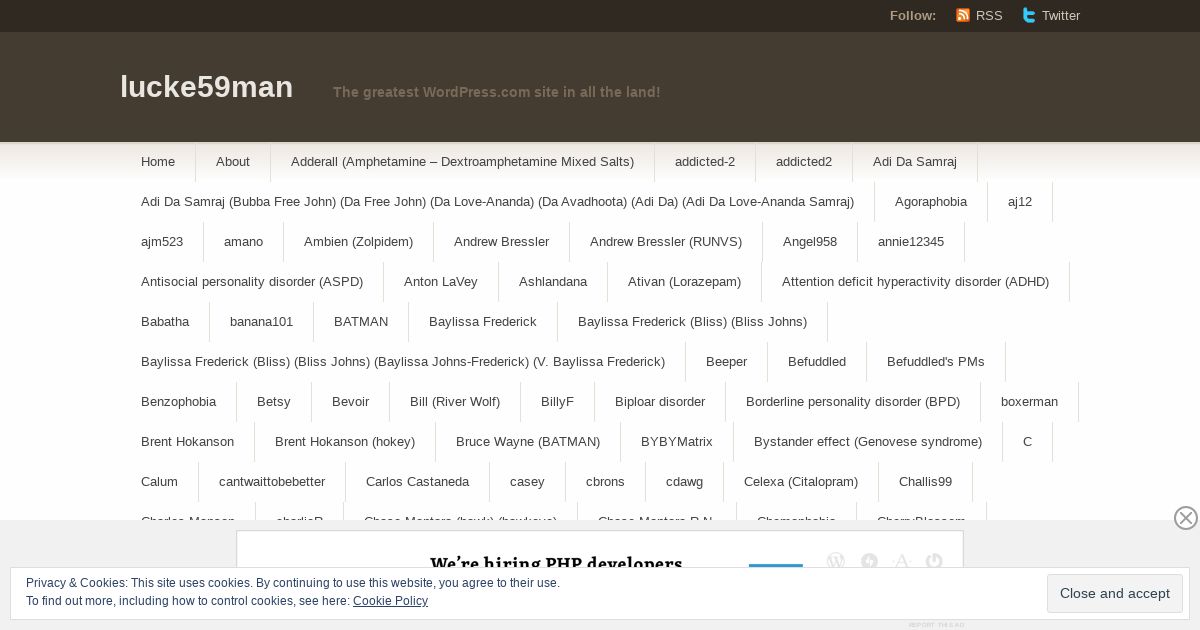
Task: Select the boxerman menu item
Action: pos(1029,401)
